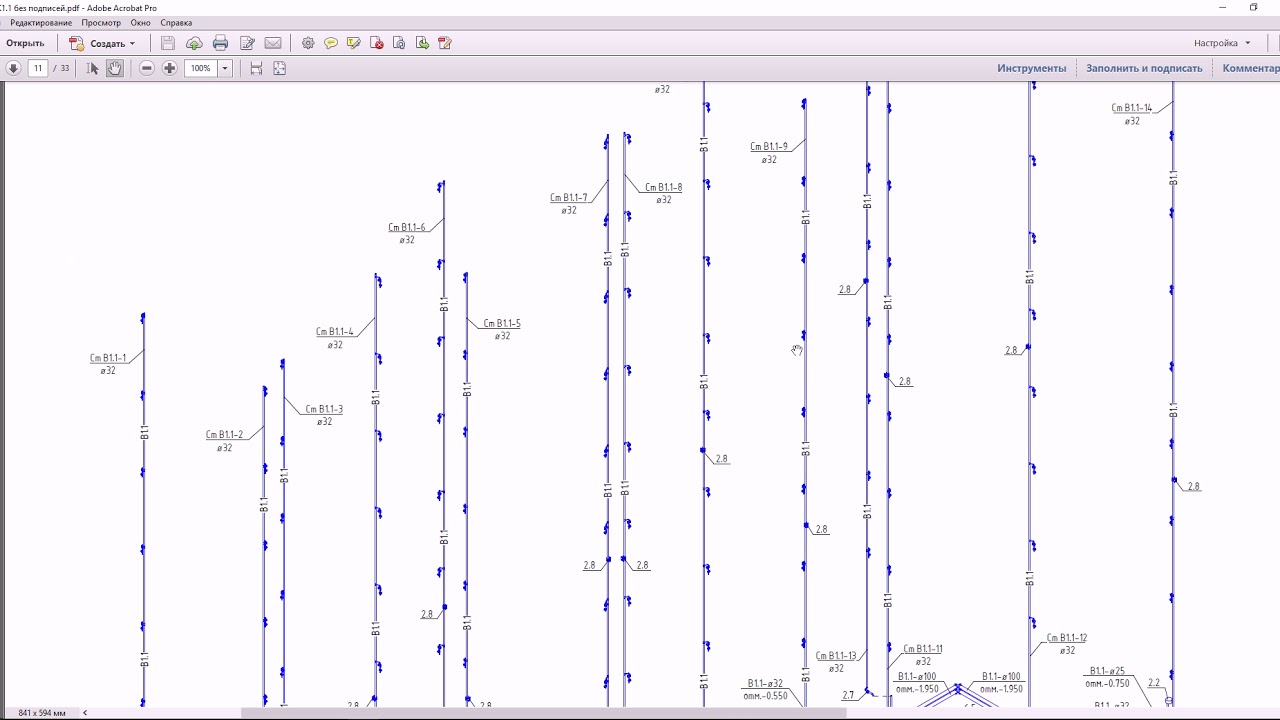Click the Ст В1.1-12 riser label
Viewport: 1280px width, 720px height.
[1067, 638]
